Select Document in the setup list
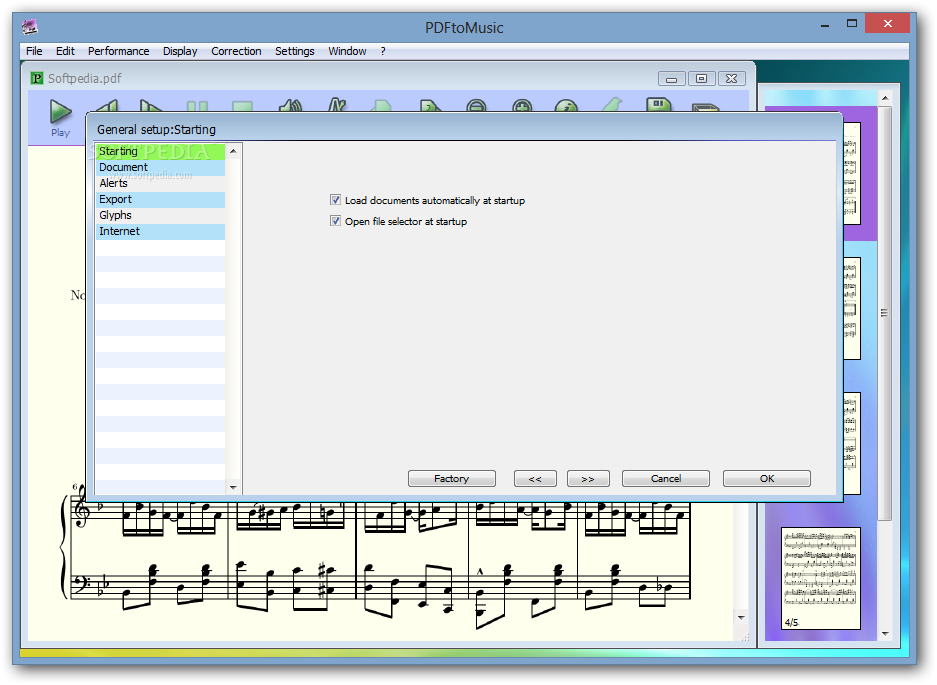This screenshot has width=937, height=685. pyautogui.click(x=160, y=167)
